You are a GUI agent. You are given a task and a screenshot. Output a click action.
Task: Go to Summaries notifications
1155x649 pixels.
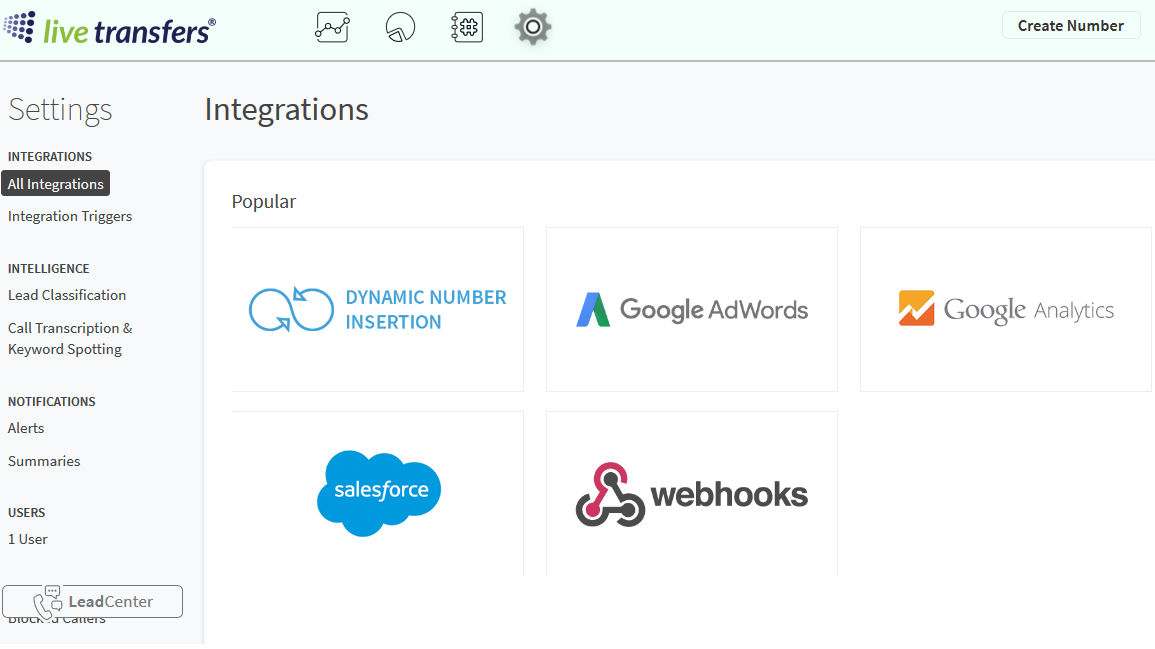(x=44, y=461)
